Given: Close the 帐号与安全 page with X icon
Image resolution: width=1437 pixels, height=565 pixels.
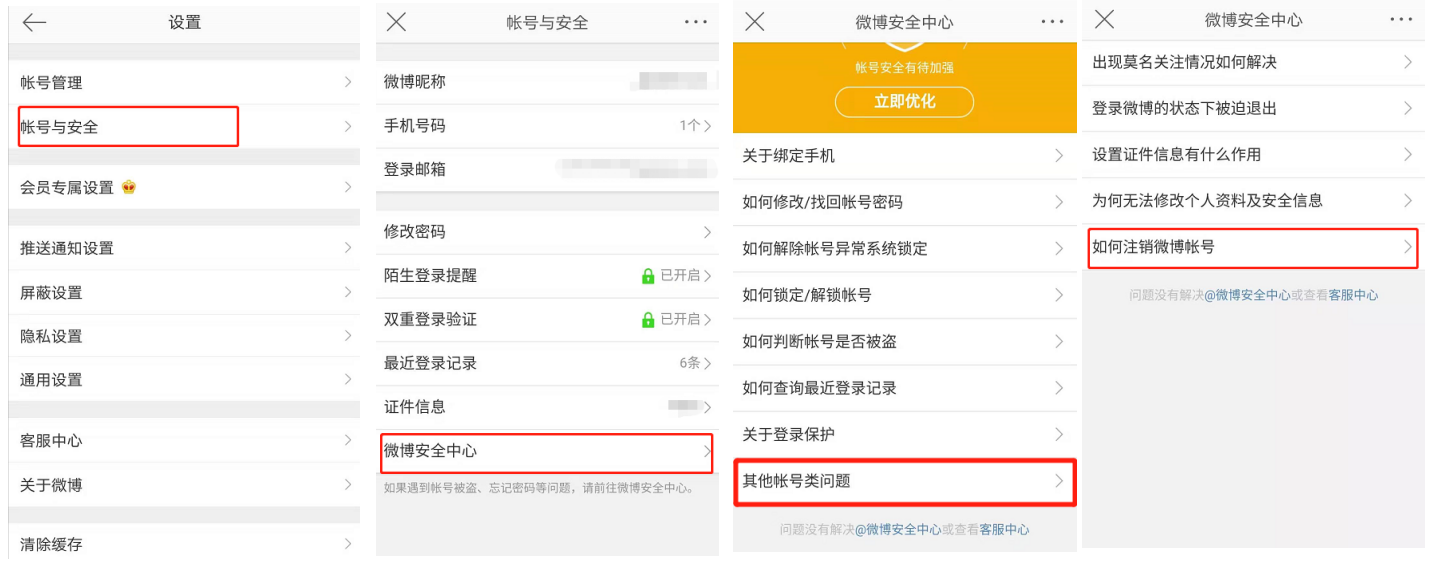Looking at the screenshot, I should 396,23.
